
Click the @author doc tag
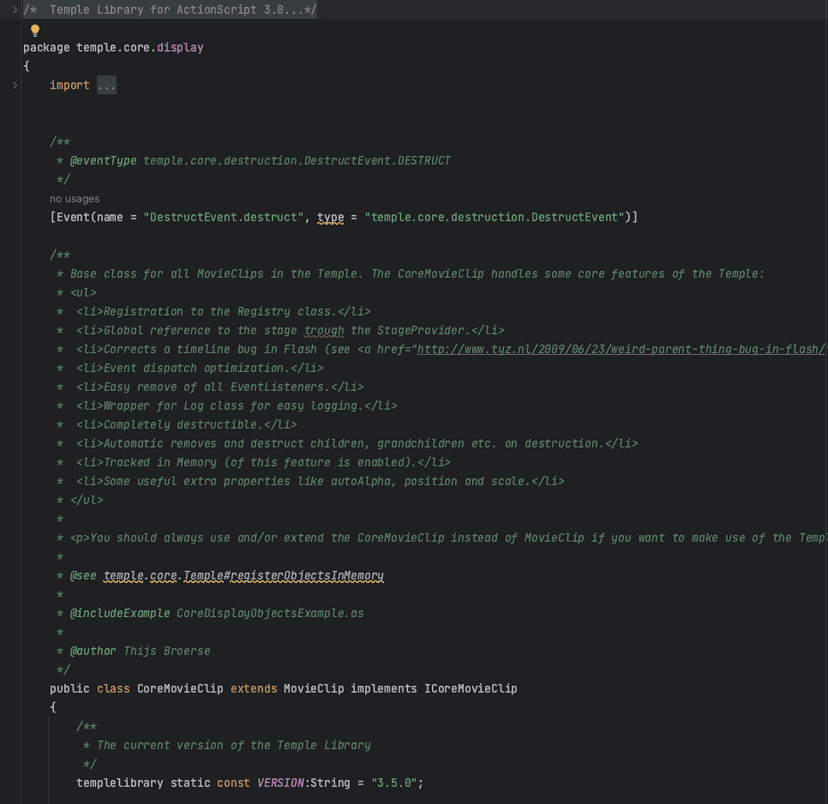[93, 651]
